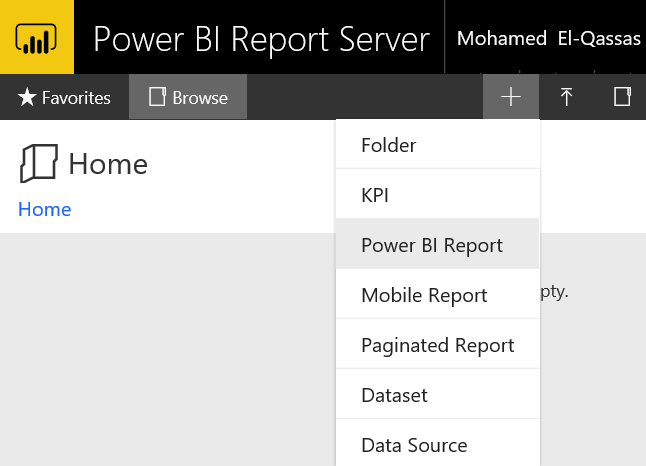Viewport: 646px width, 466px height.
Task: Switch to the Browse tab
Action: coord(188,97)
